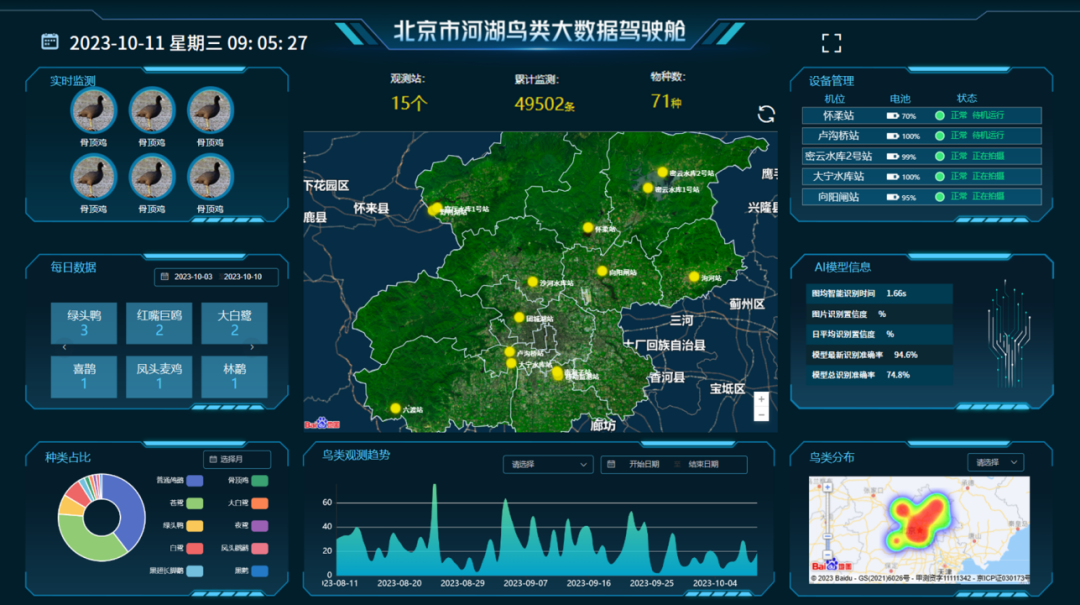This screenshot has height=605, width=1080.
Task: Click the first 骨顶鸡 bird thumbnail
Action: (x=93, y=111)
